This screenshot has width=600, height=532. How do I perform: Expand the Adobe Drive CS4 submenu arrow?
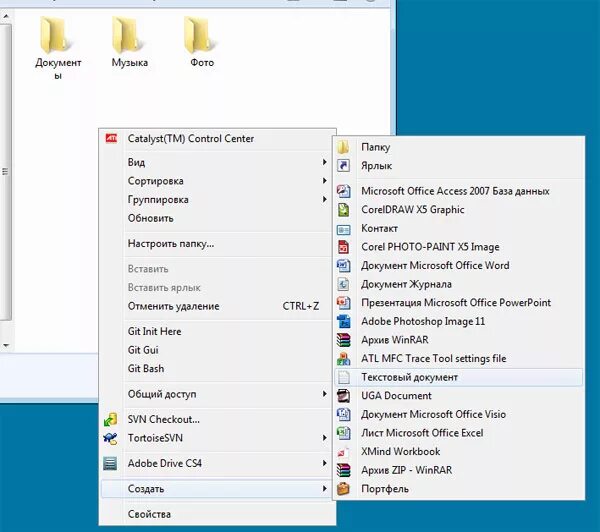324,463
